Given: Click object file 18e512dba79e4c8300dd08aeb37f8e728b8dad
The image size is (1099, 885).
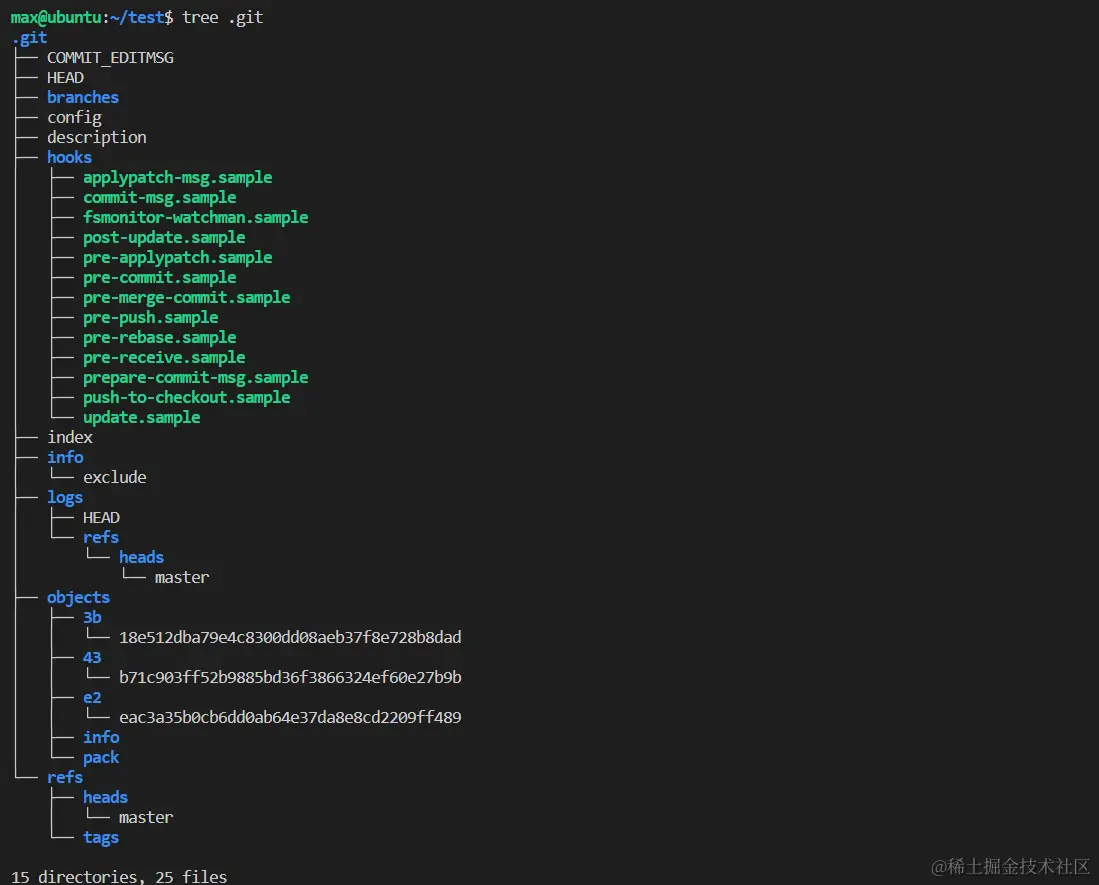Looking at the screenshot, I should [290, 638].
